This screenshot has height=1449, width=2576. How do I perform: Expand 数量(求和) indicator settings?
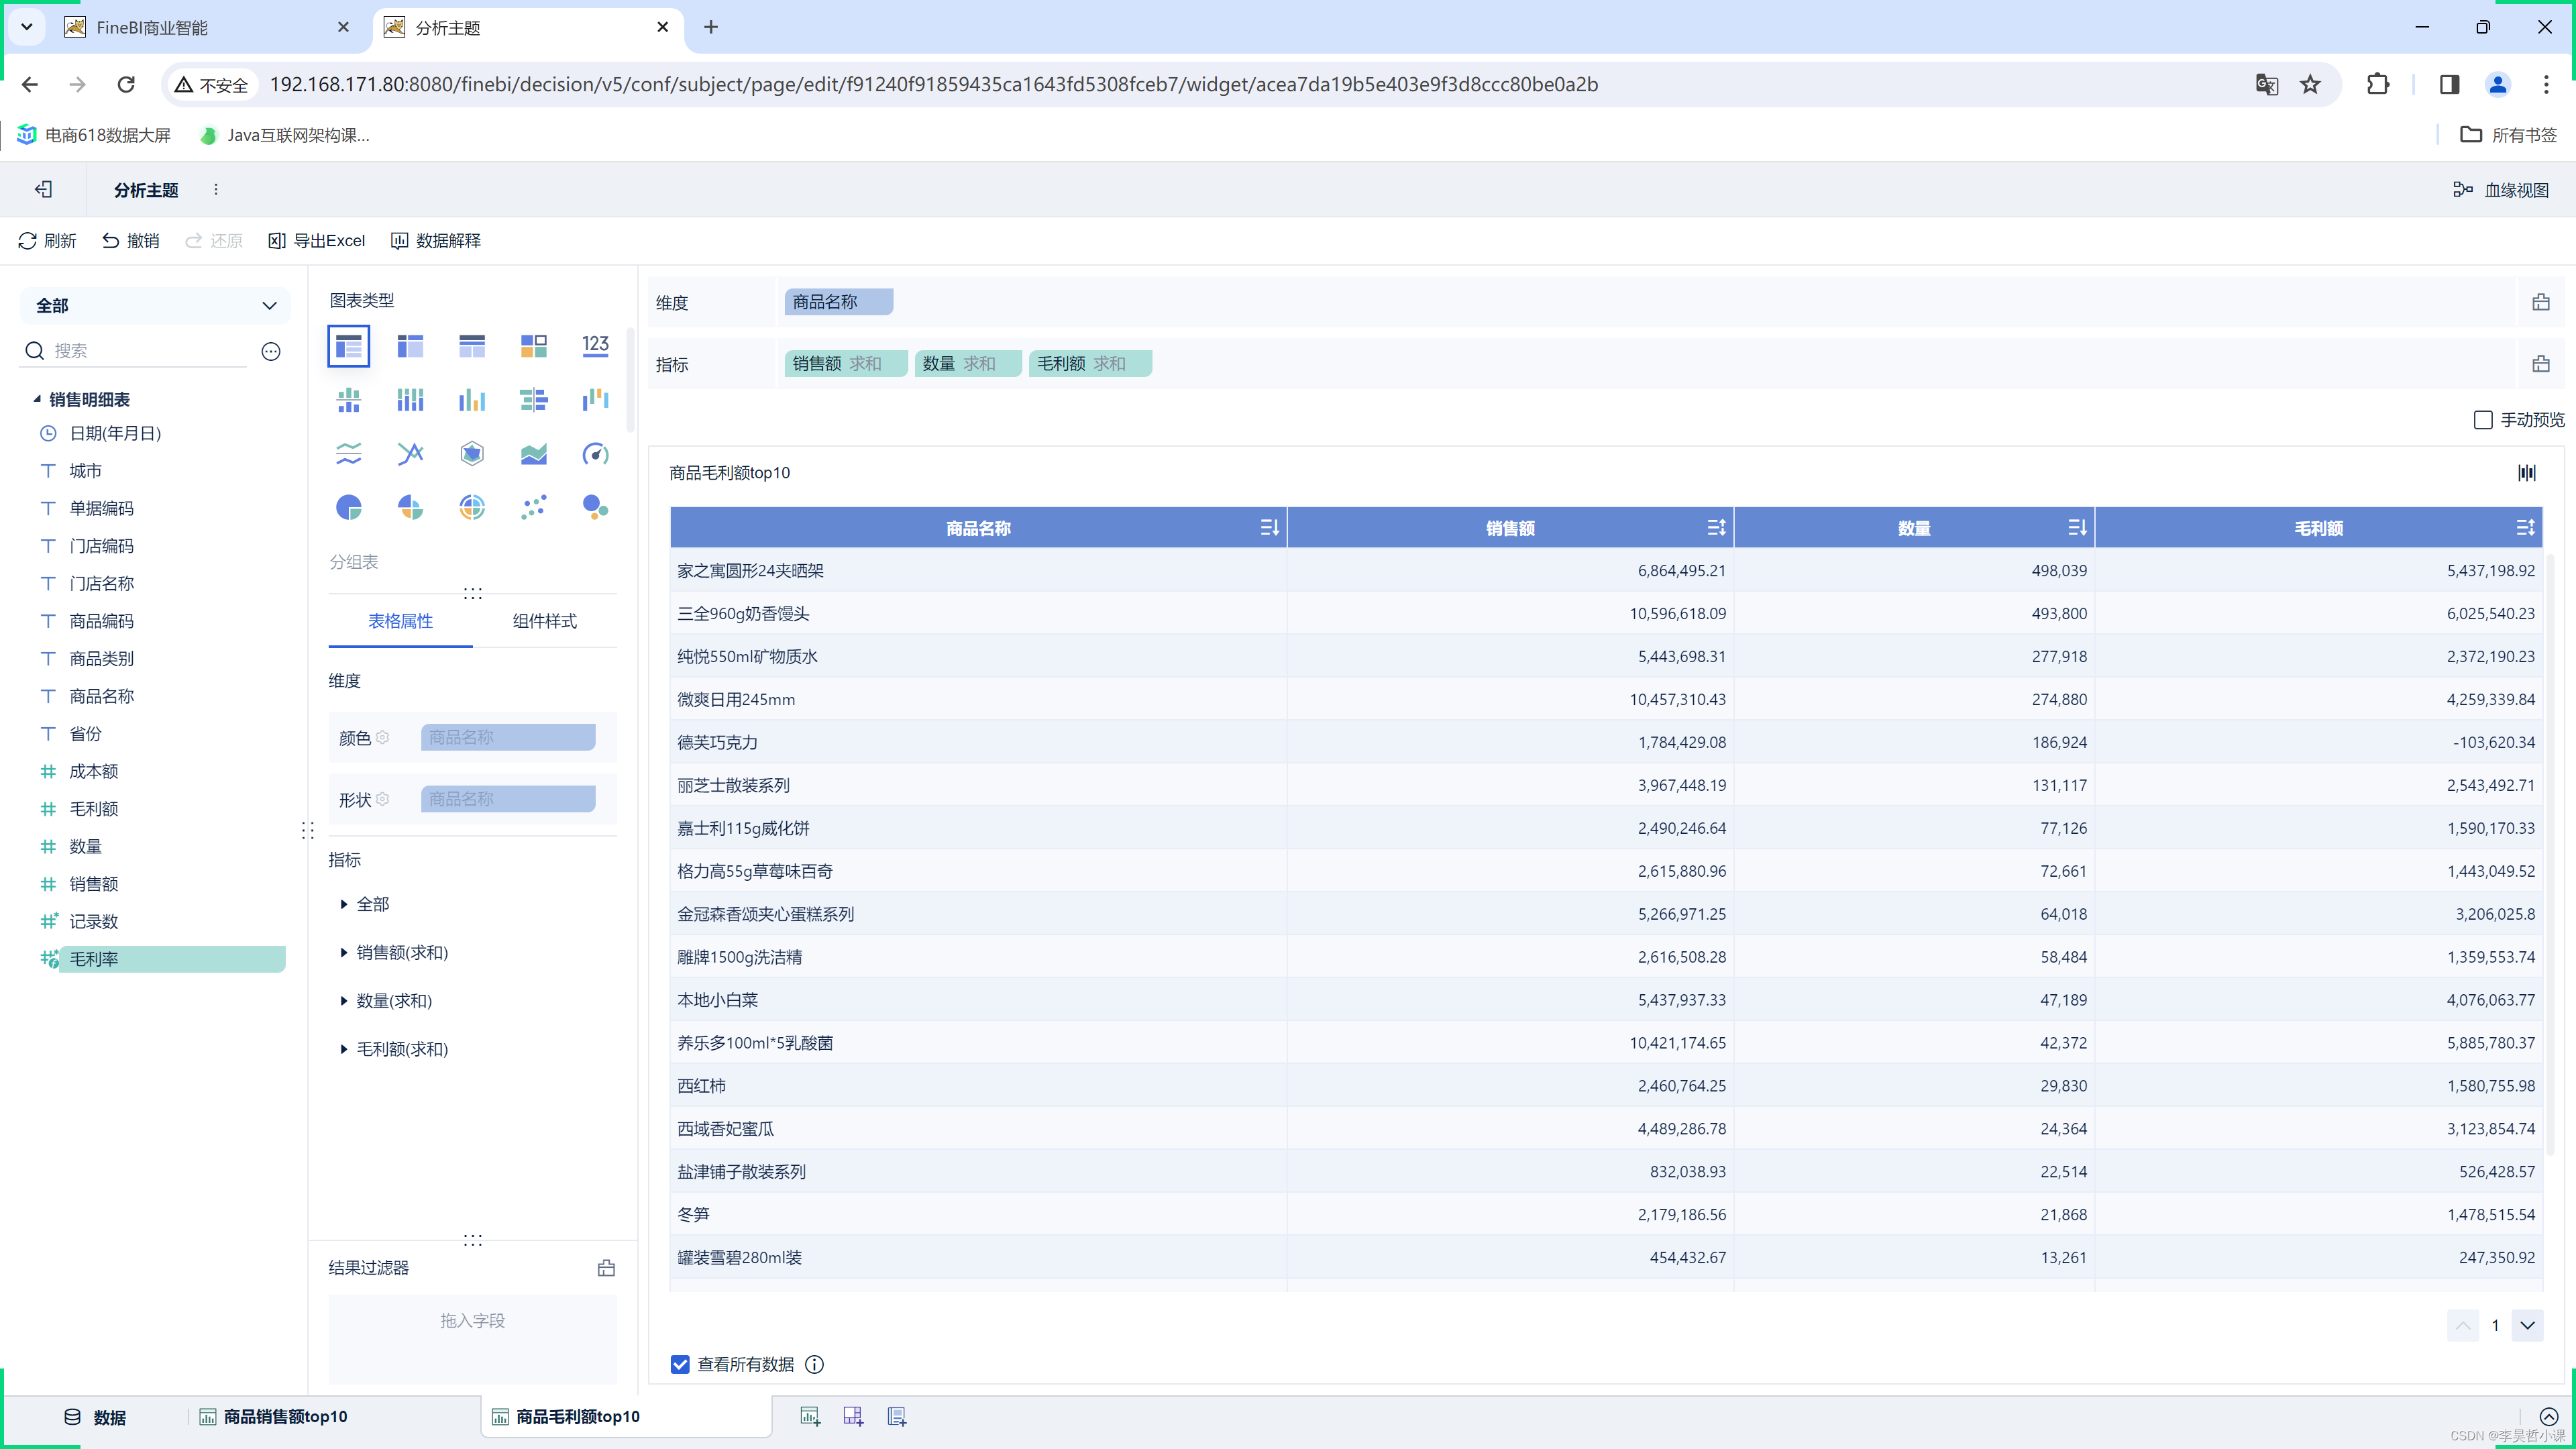344,1001
